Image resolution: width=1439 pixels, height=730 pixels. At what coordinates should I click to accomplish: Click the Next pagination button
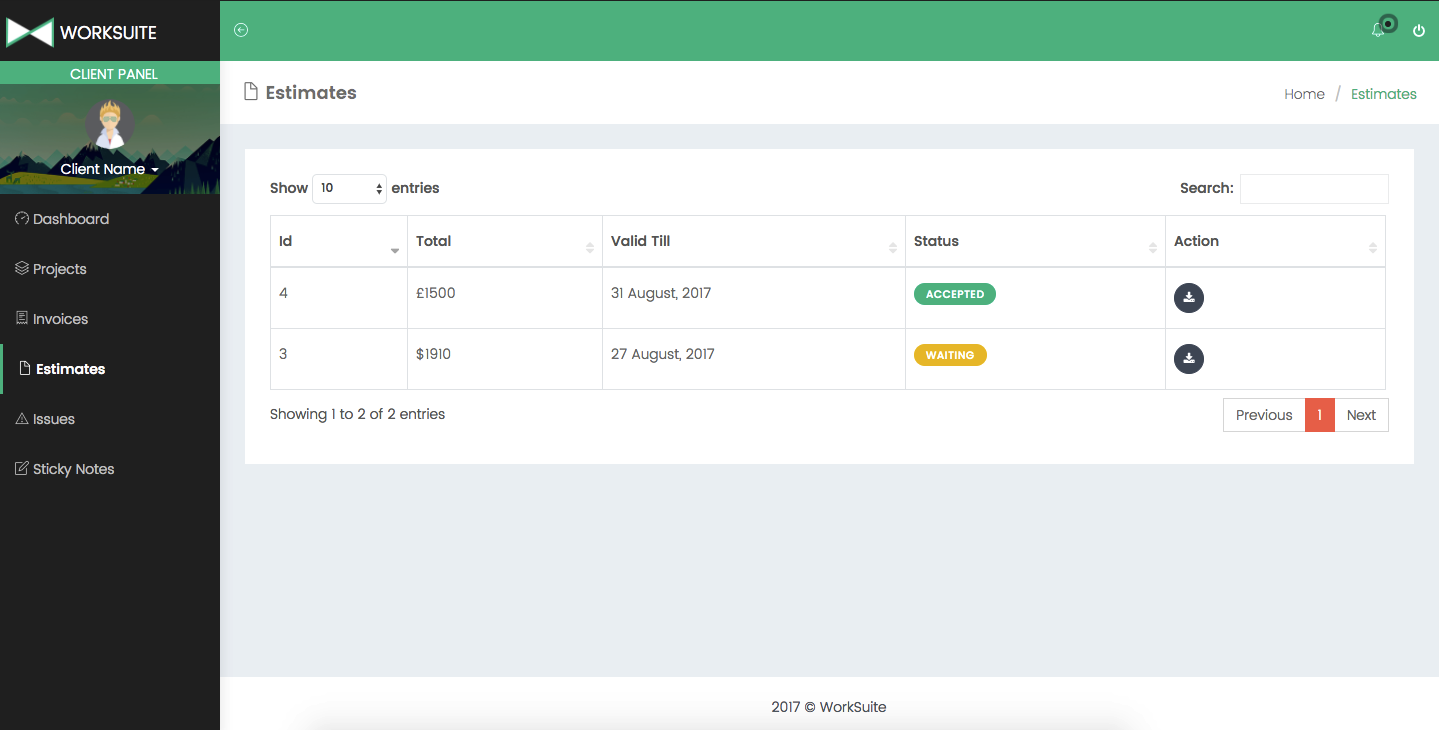[1360, 415]
